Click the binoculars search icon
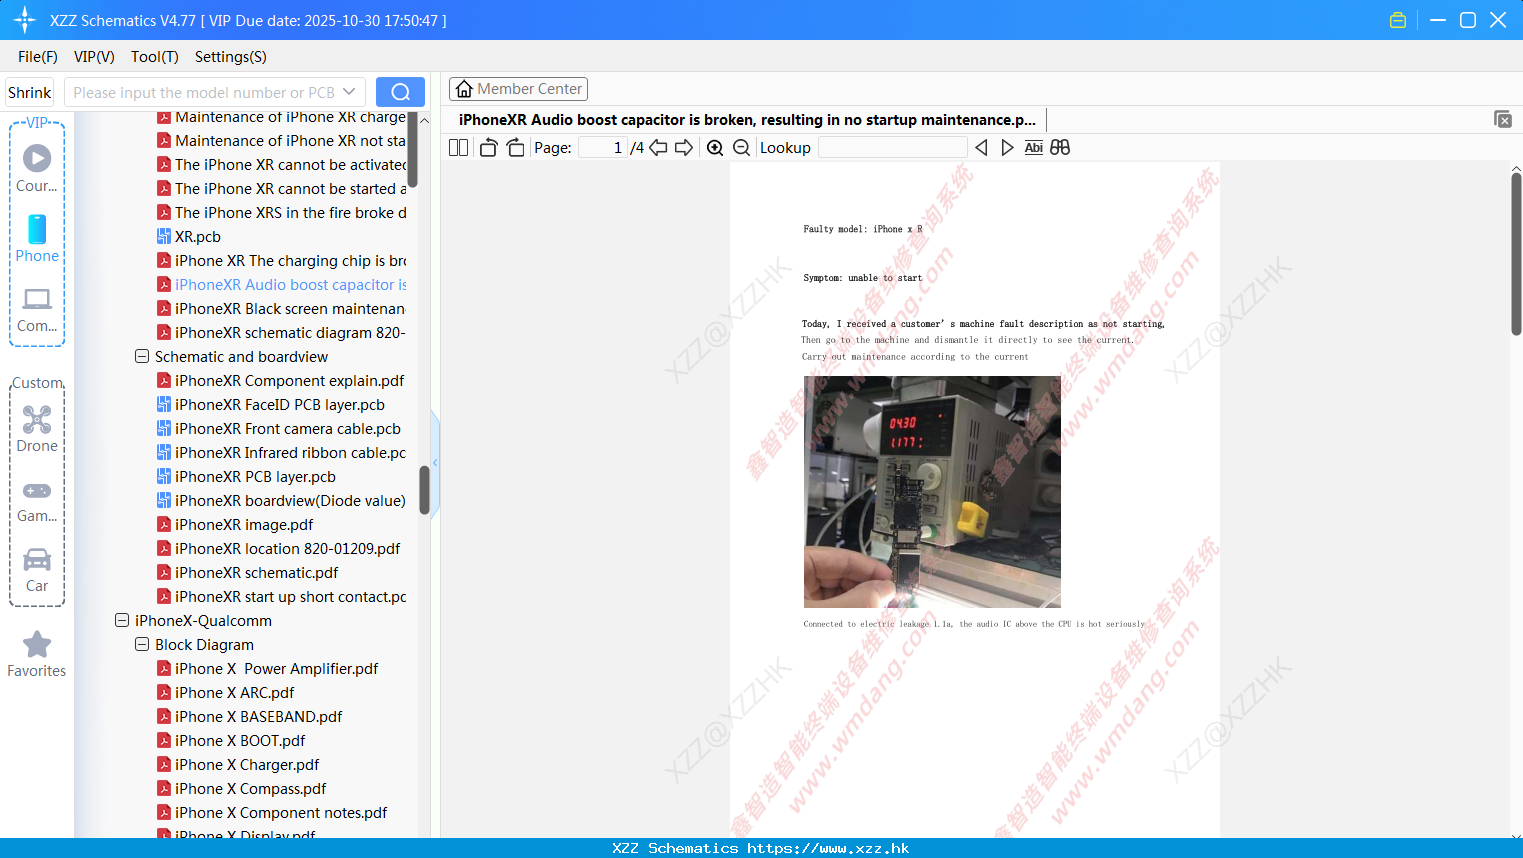This screenshot has height=858, width=1523. (1060, 147)
